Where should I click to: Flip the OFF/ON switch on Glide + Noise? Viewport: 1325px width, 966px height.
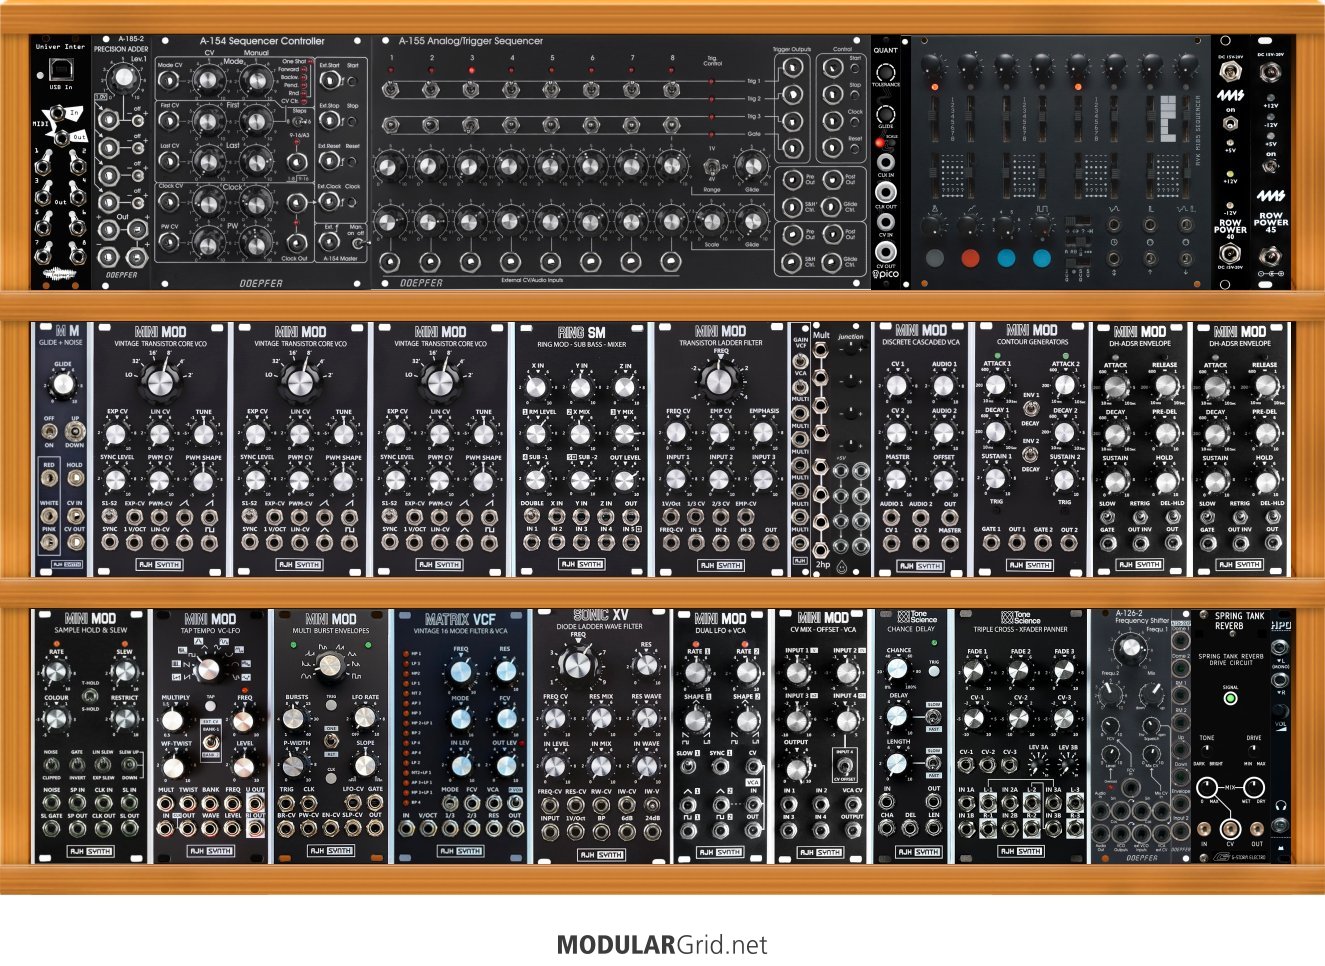[x=49, y=432]
